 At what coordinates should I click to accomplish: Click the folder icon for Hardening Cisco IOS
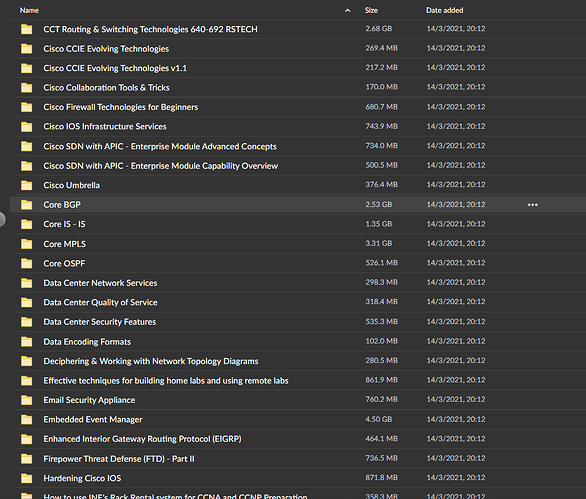pos(27,478)
